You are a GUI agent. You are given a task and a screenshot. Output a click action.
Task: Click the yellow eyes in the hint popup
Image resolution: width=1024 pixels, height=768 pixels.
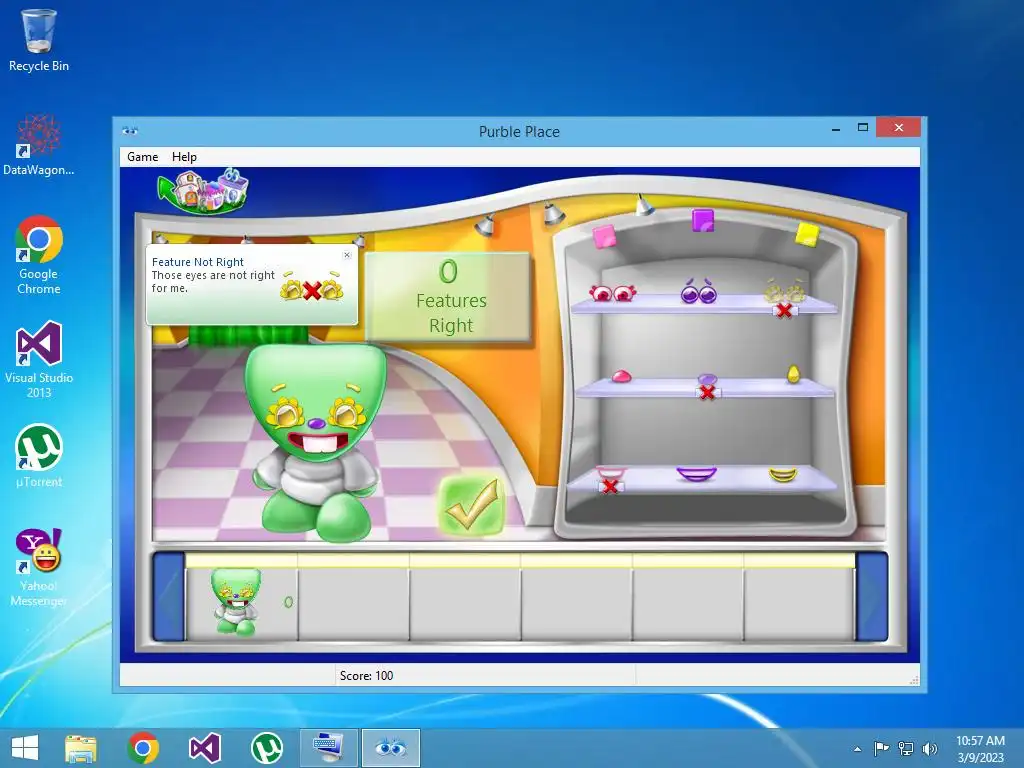[312, 287]
